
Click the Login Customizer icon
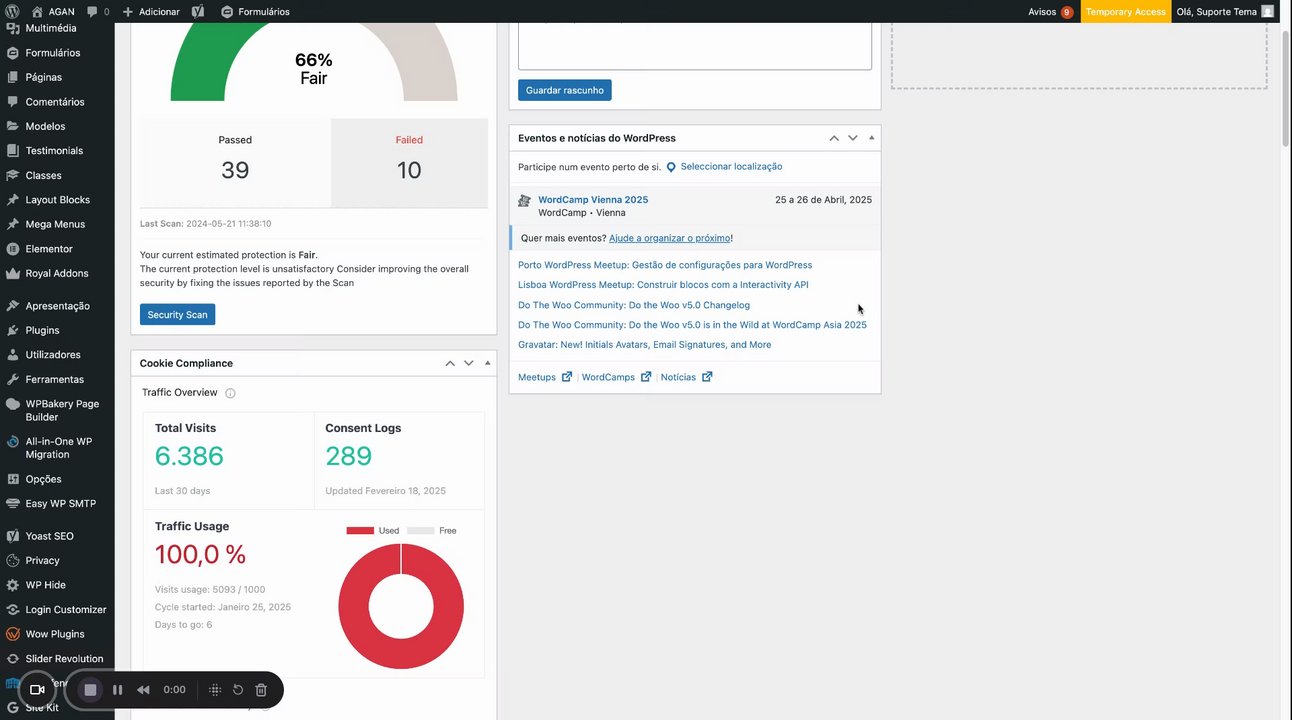[x=12, y=610]
